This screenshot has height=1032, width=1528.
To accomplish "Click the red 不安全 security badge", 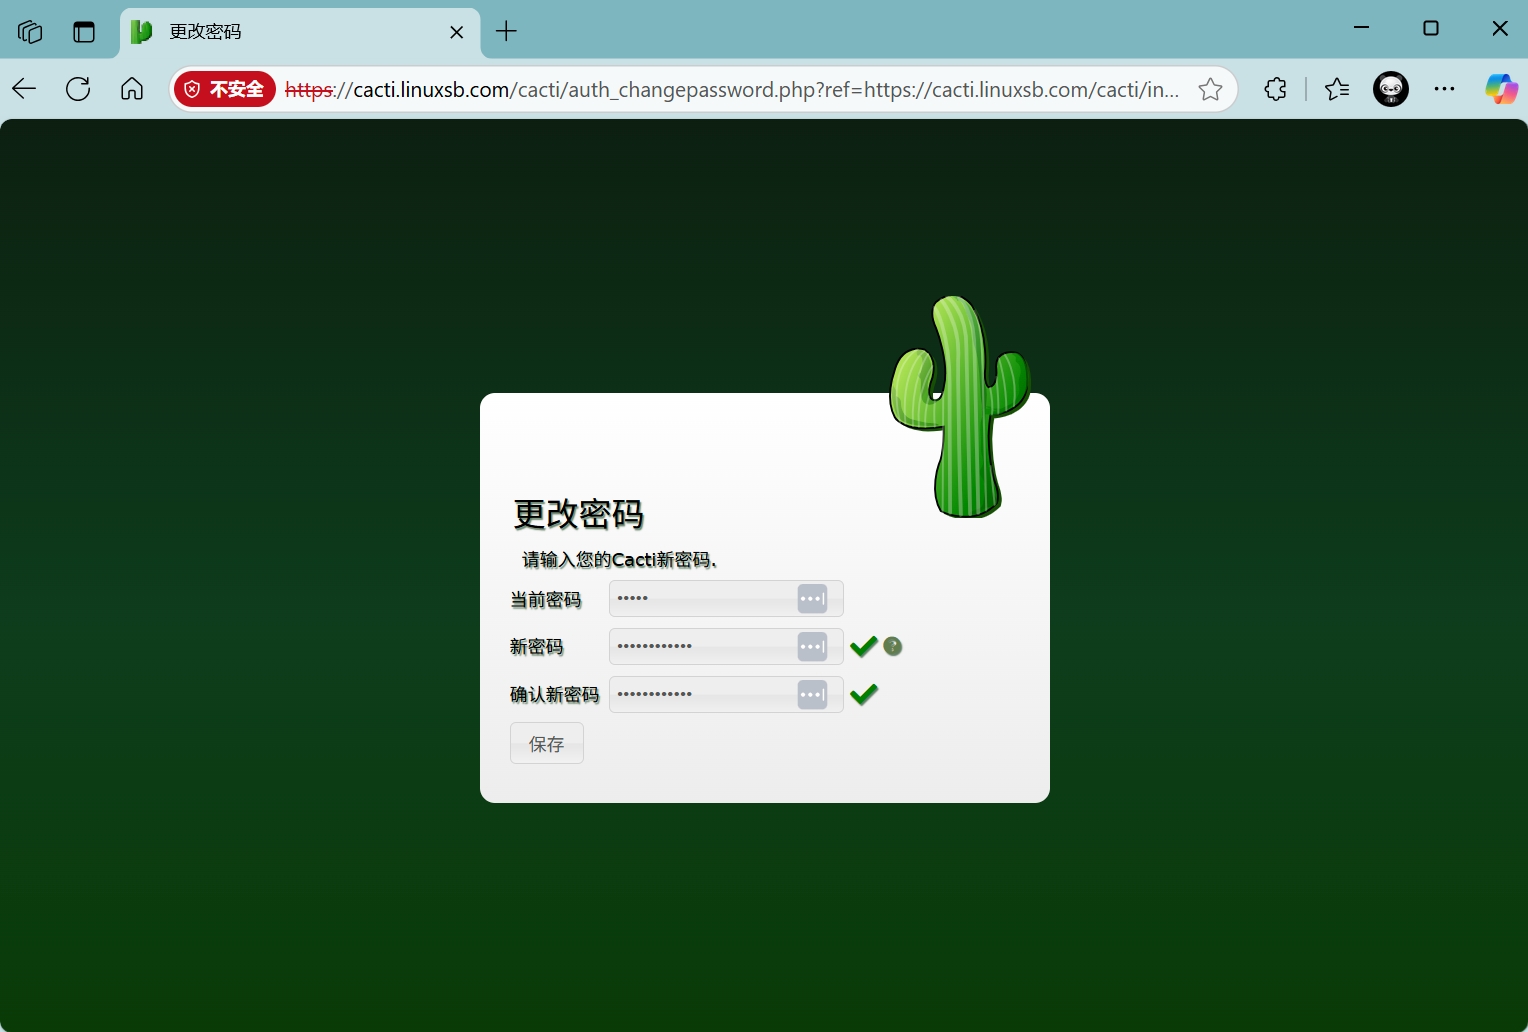I will pyautogui.click(x=224, y=89).
